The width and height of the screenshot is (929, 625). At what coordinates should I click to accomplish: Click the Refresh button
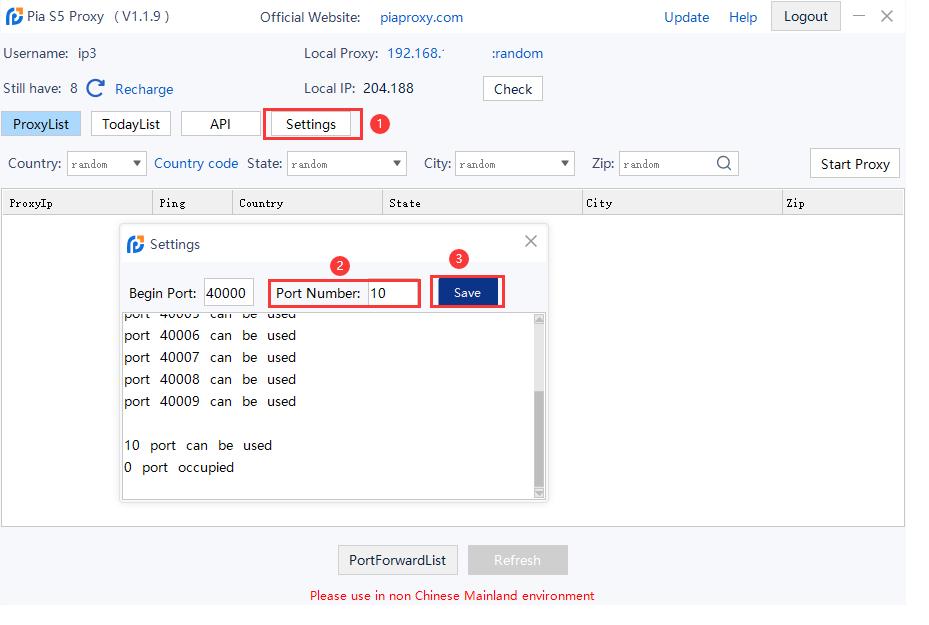[517, 560]
